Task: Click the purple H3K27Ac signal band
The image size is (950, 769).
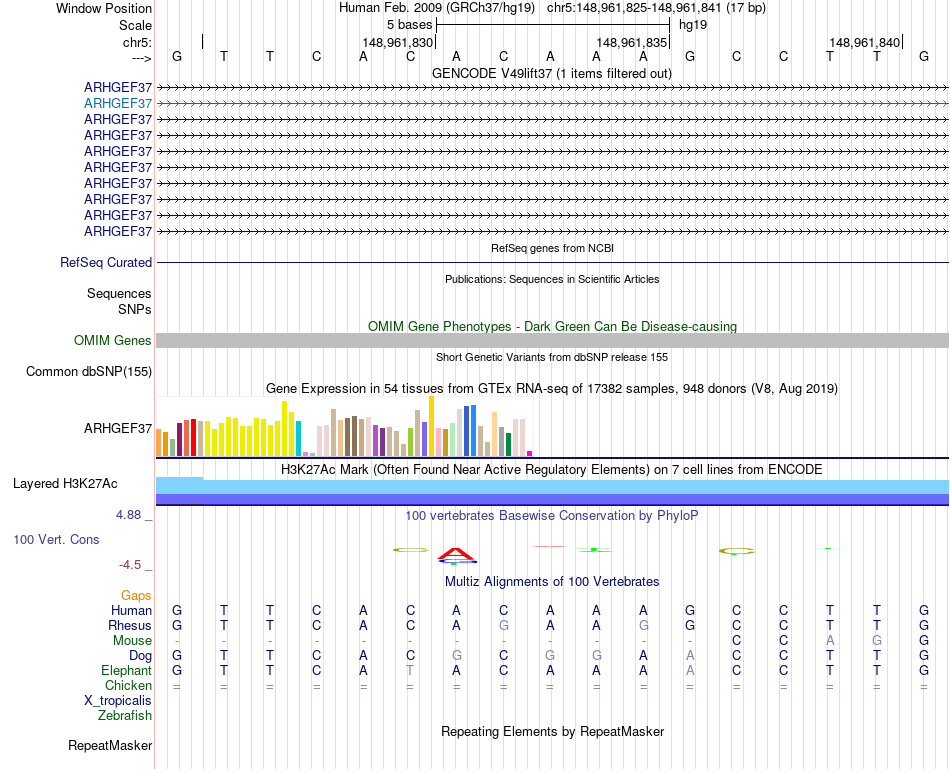Action: point(552,499)
